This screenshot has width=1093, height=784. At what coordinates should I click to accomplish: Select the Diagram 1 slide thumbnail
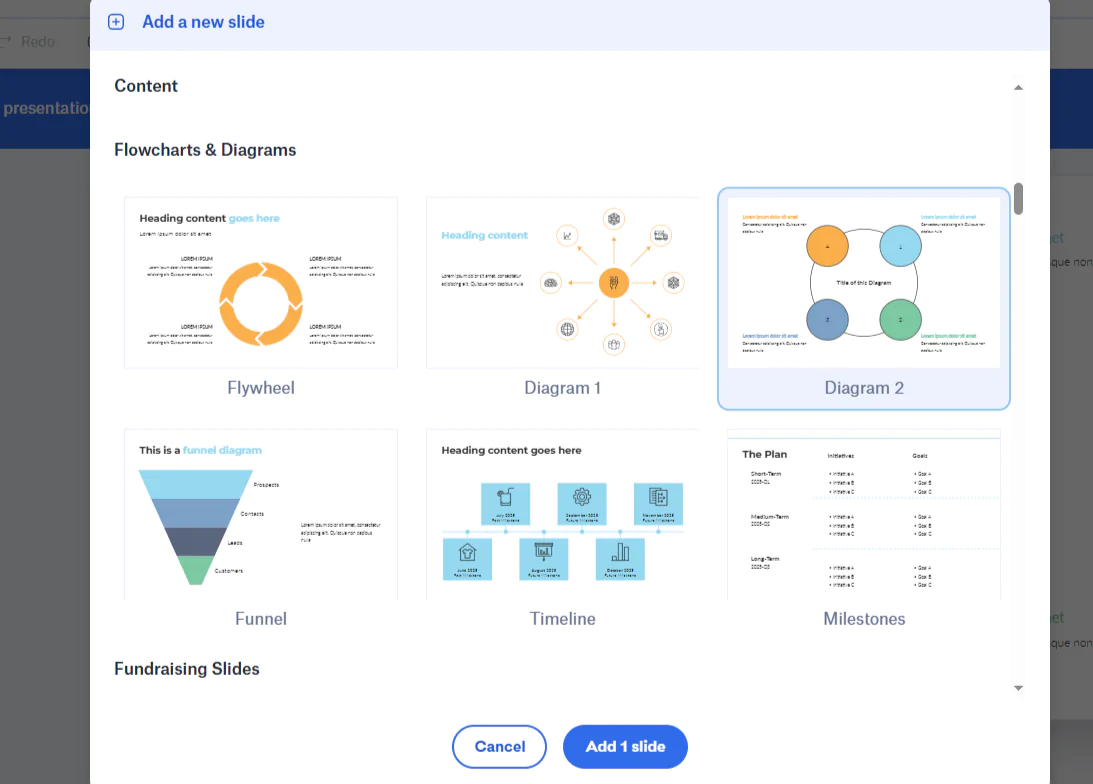click(563, 282)
